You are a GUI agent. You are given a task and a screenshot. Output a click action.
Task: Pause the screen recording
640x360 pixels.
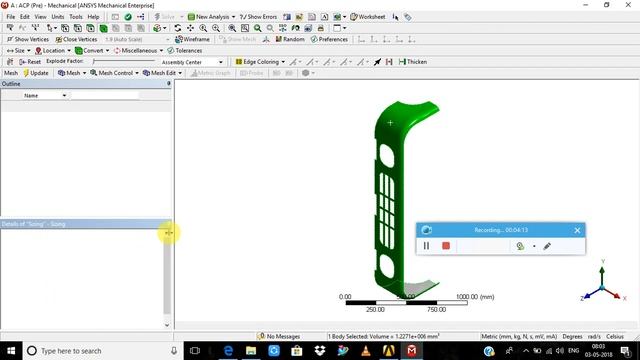point(426,246)
